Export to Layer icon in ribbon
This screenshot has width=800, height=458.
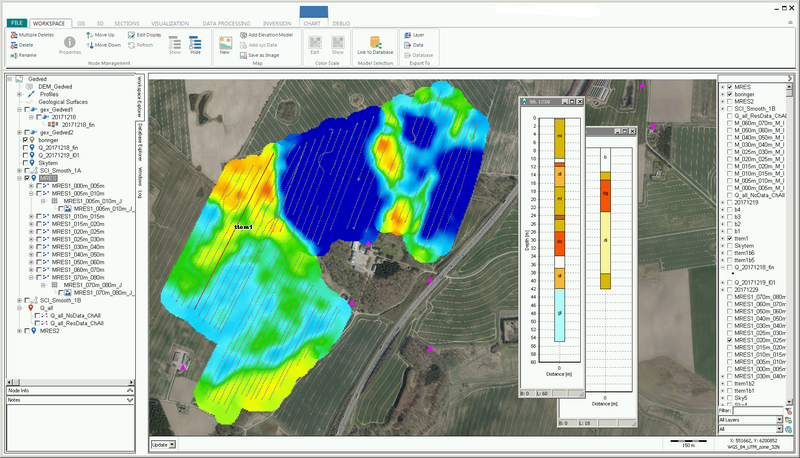coord(407,35)
